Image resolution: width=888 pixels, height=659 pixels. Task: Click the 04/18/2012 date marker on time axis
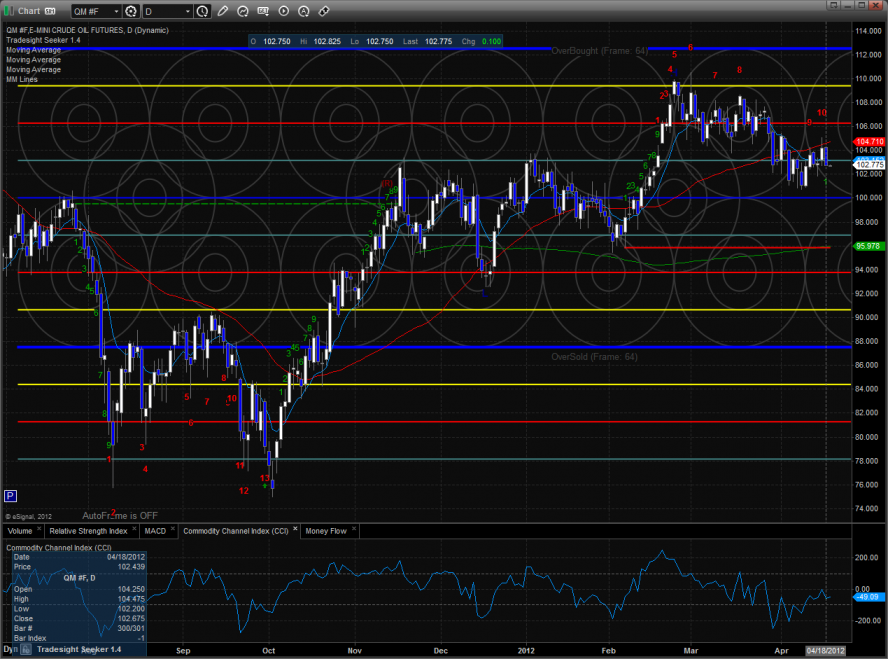coord(826,650)
